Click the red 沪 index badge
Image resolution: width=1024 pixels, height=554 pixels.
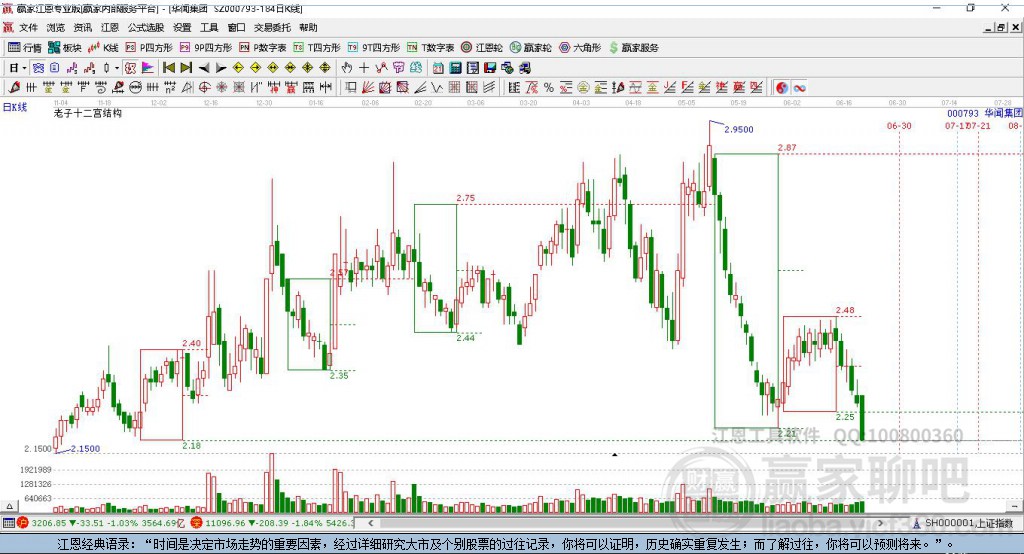(x=23, y=523)
